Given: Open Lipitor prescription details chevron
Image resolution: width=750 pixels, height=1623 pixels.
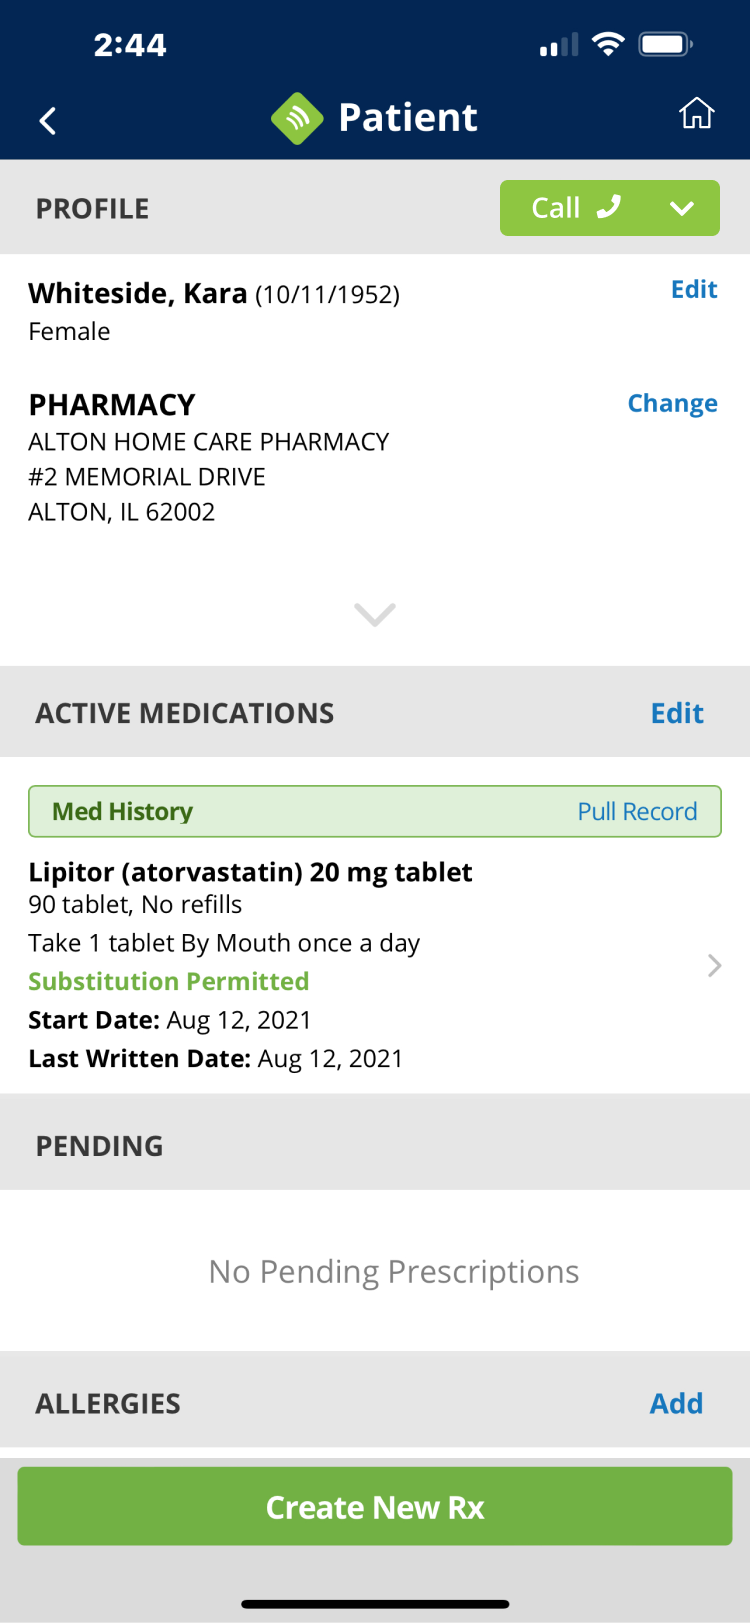Looking at the screenshot, I should 714,965.
